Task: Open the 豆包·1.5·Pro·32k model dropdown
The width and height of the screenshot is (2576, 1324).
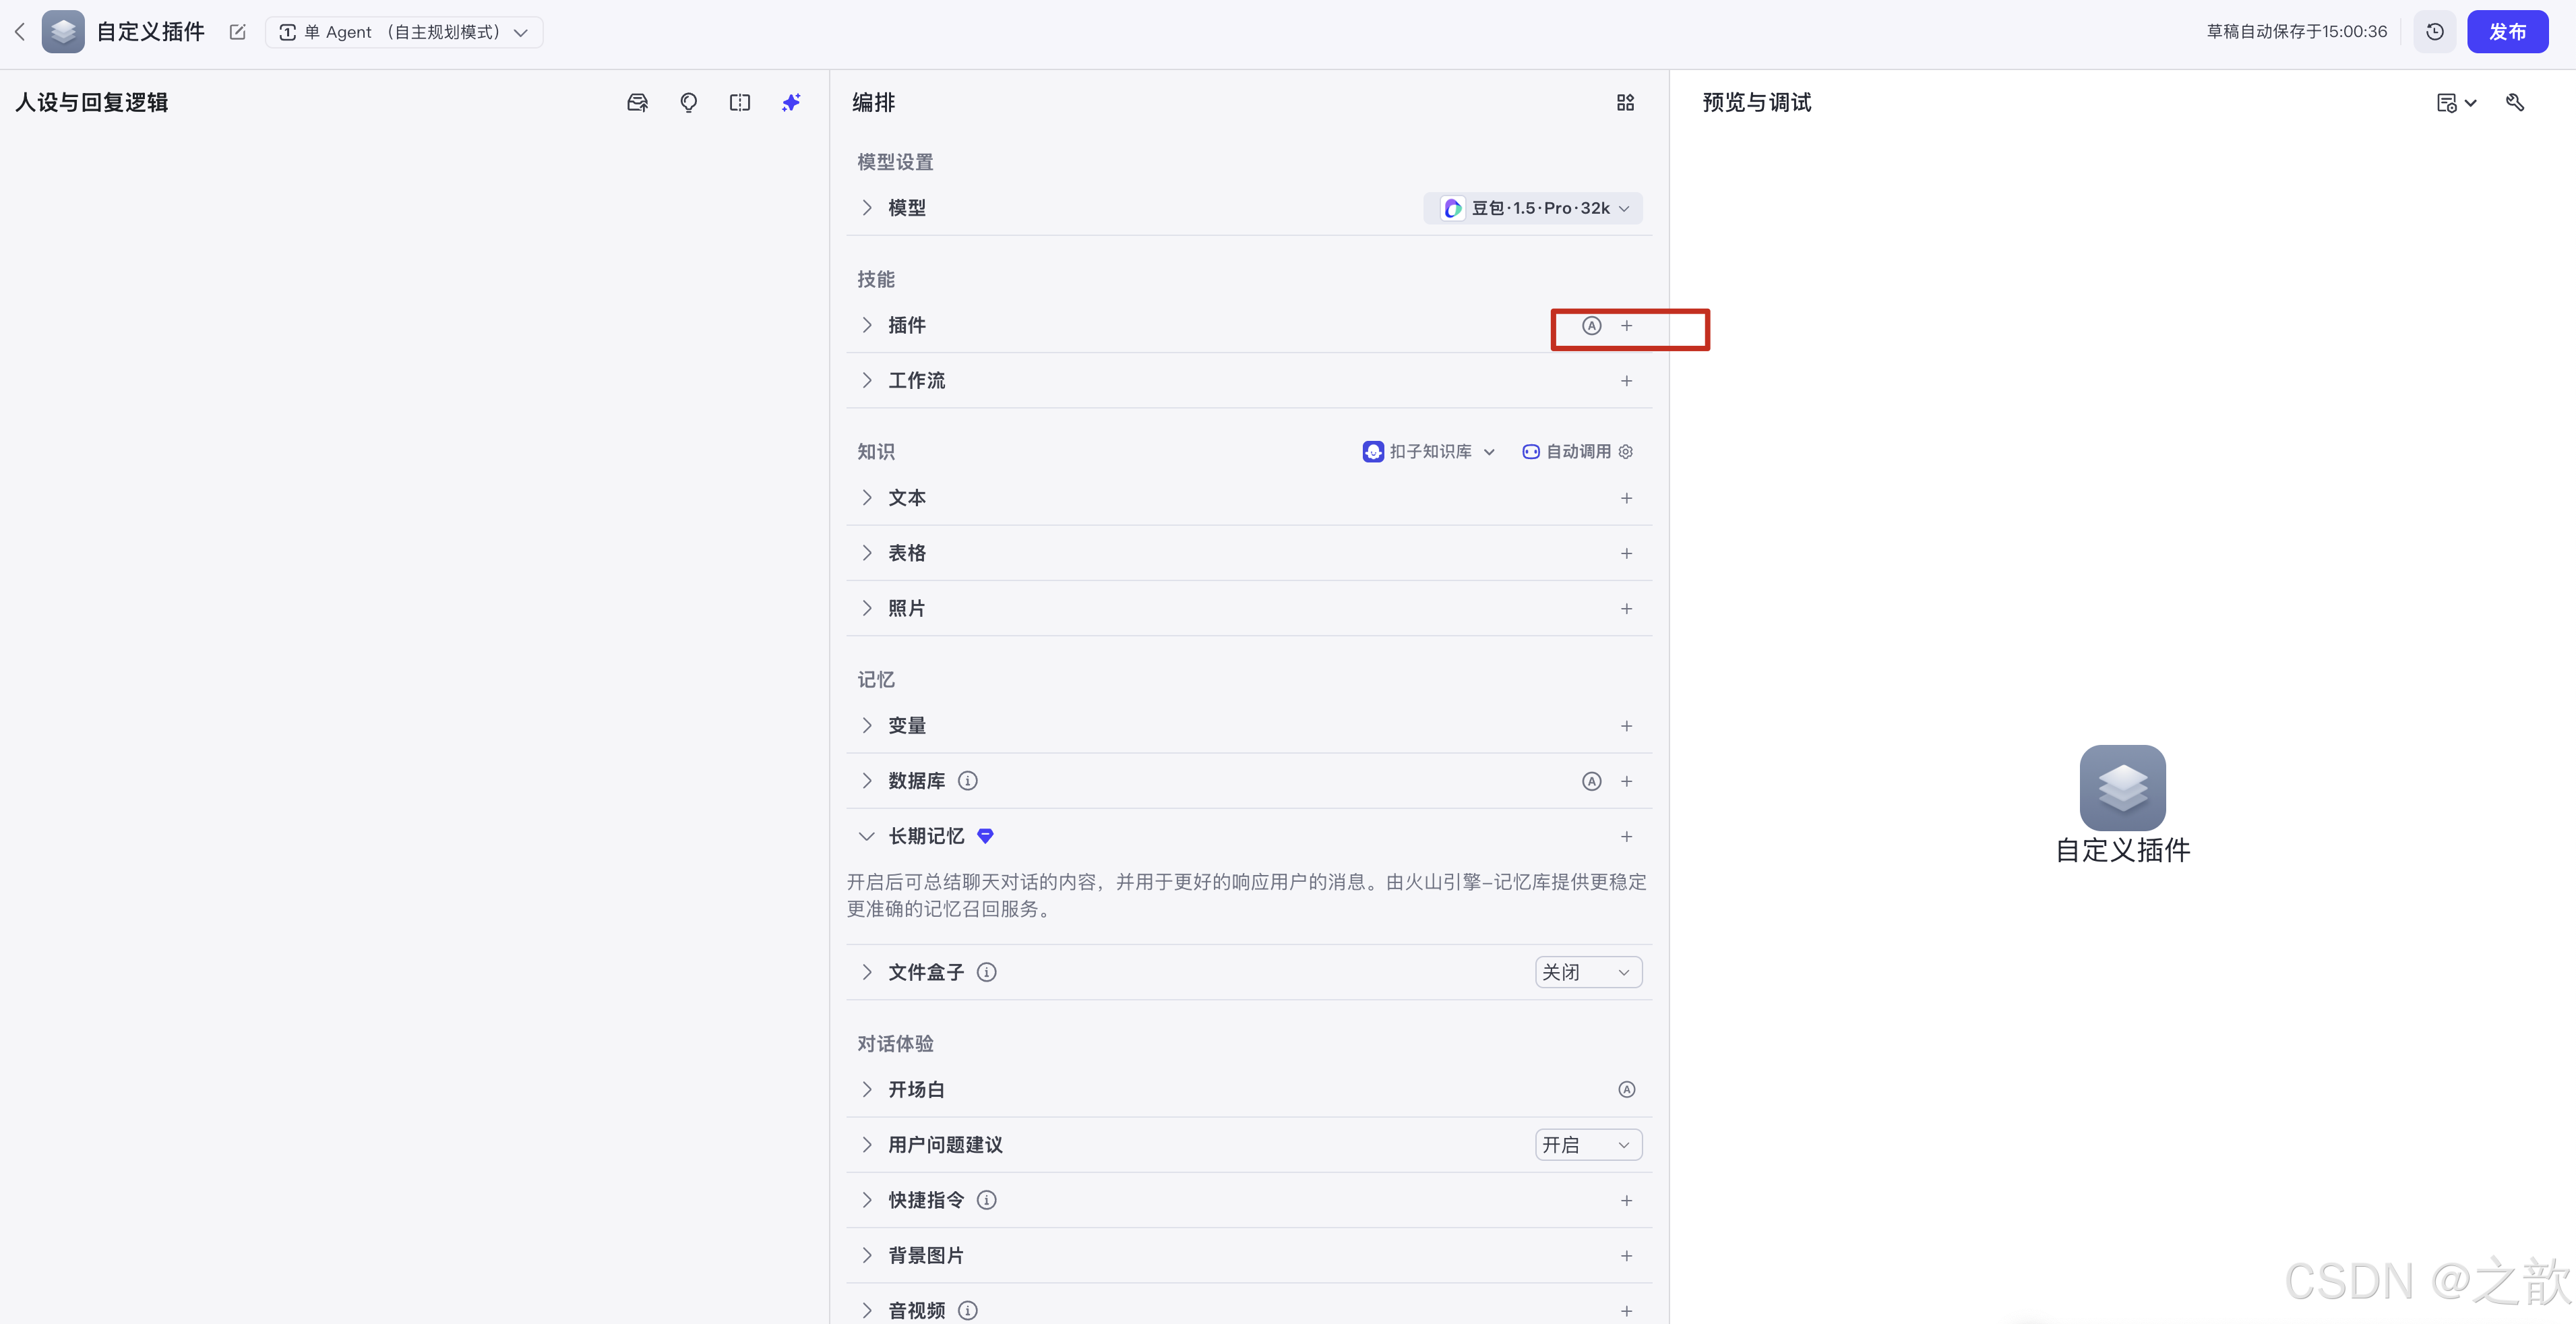Action: (x=1533, y=208)
